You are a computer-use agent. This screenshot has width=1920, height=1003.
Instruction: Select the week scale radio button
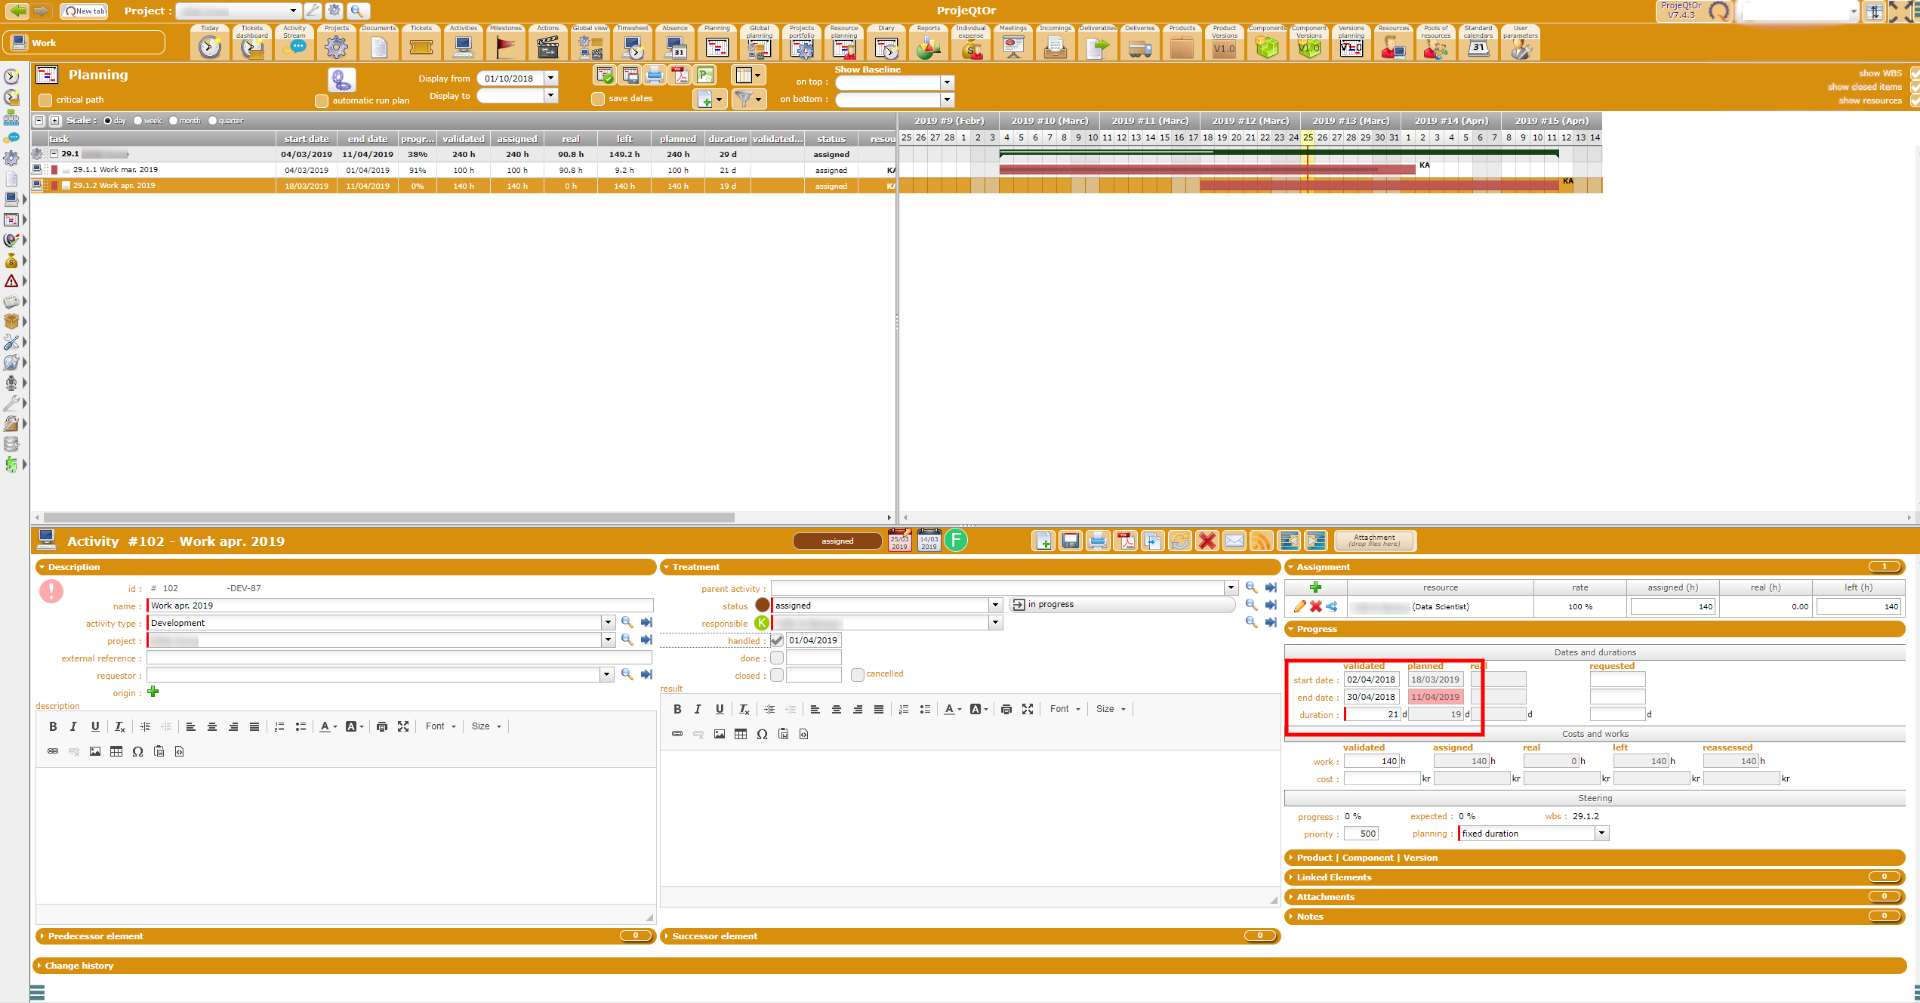pyautogui.click(x=138, y=121)
